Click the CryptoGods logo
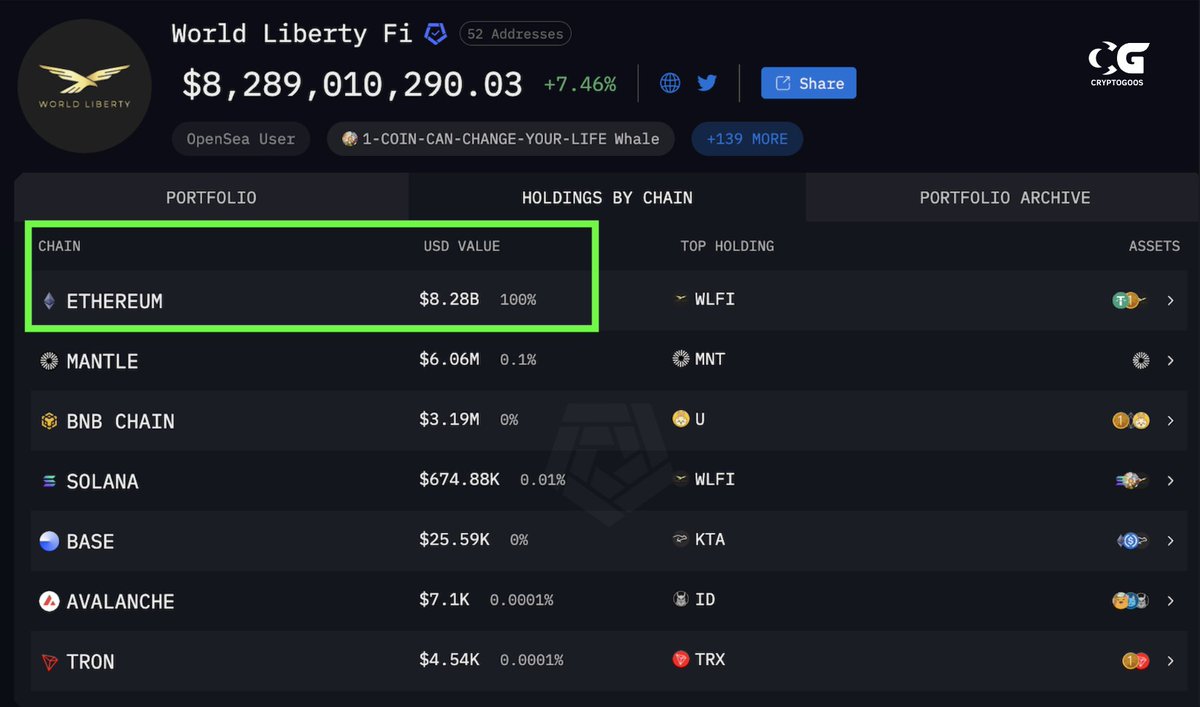 tap(1118, 63)
